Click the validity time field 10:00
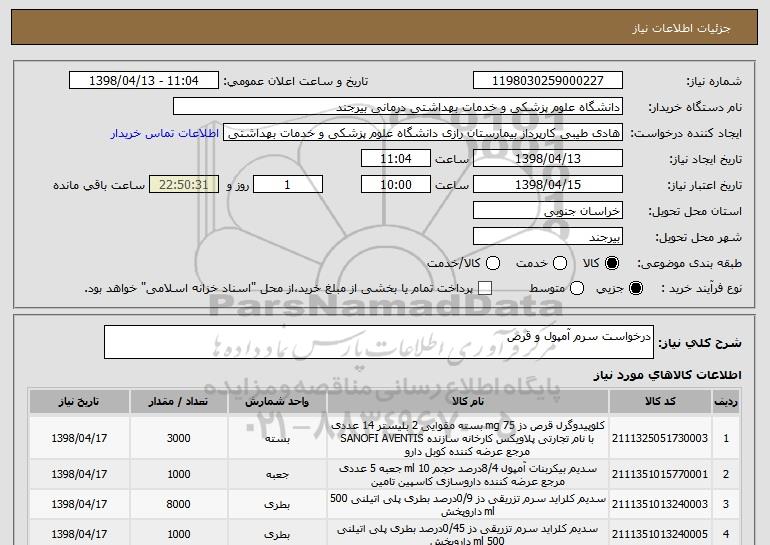This screenshot has height=545, width=770. coord(396,185)
